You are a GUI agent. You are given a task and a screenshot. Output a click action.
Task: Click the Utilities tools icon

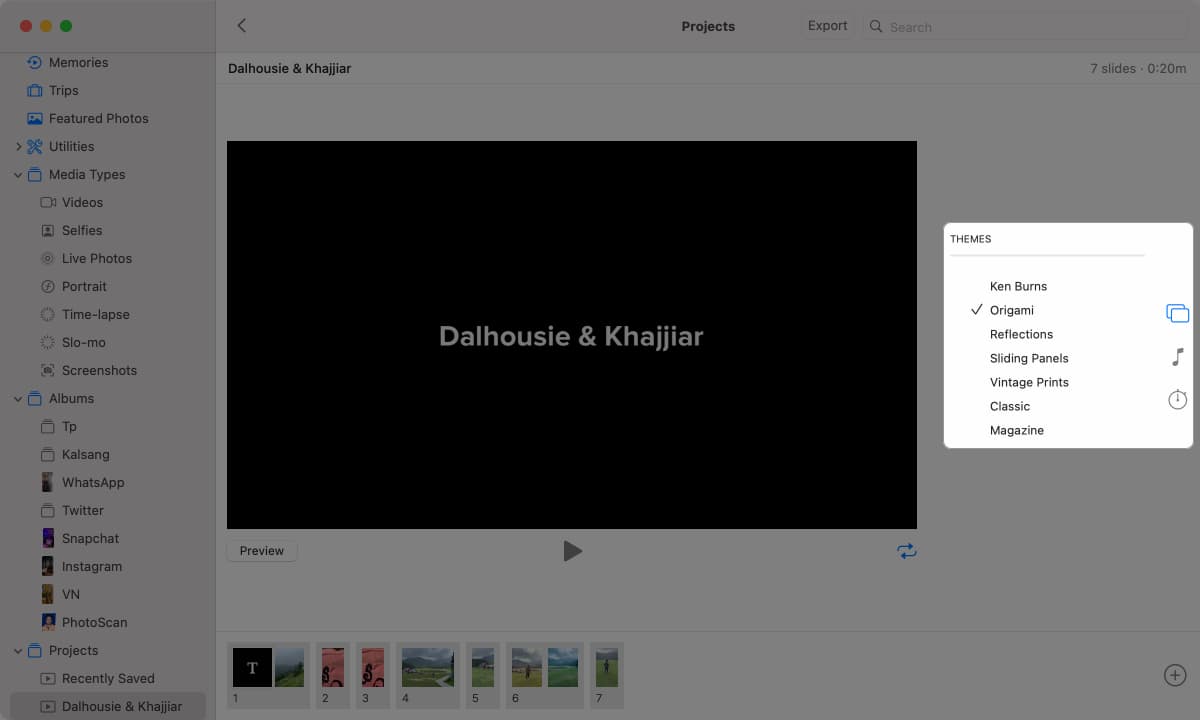point(35,146)
